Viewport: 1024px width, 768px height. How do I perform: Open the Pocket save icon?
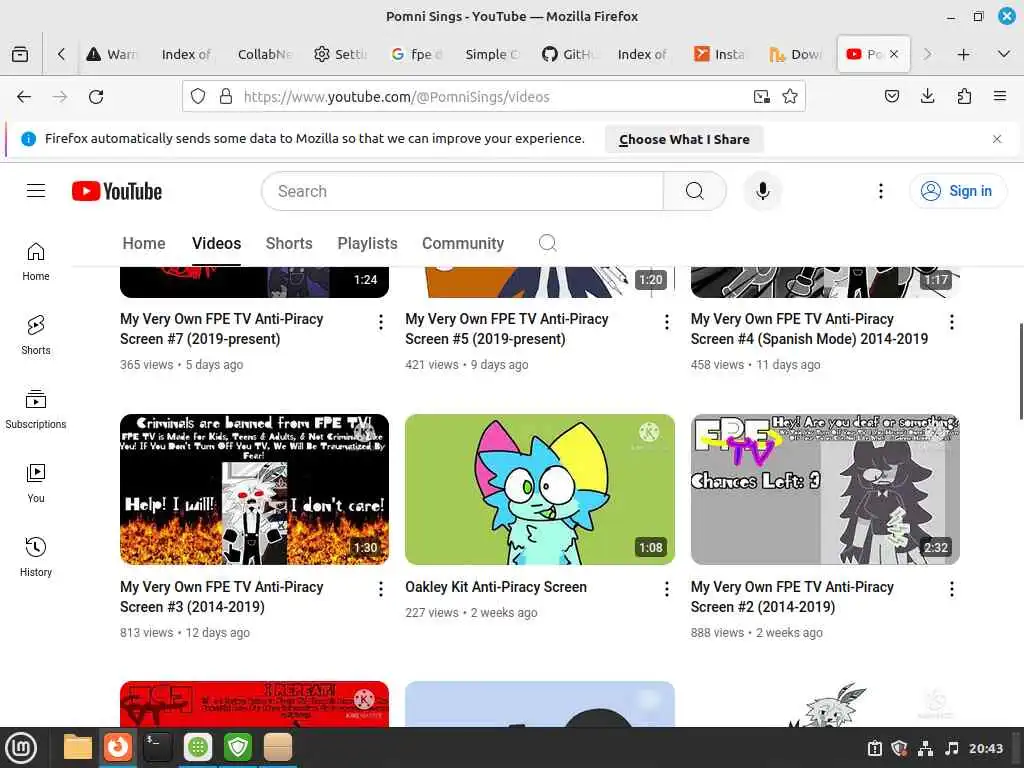coord(891,97)
